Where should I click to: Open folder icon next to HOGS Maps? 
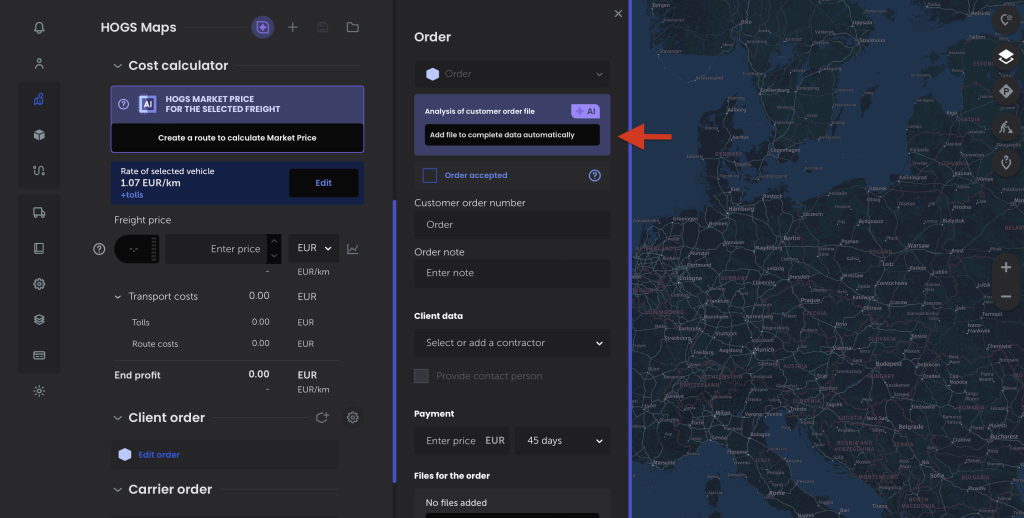[353, 27]
